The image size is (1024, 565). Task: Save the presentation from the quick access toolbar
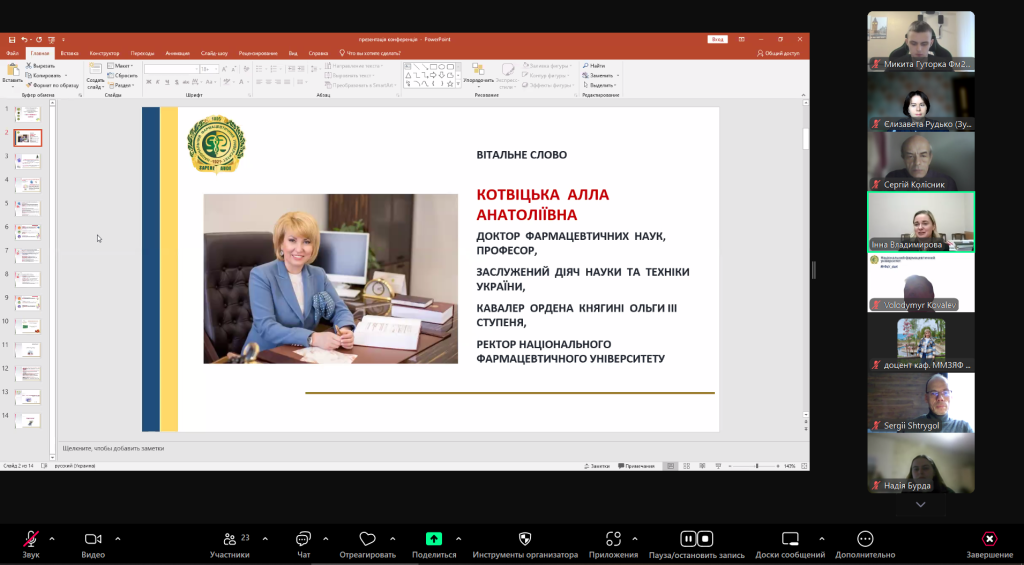(12, 40)
